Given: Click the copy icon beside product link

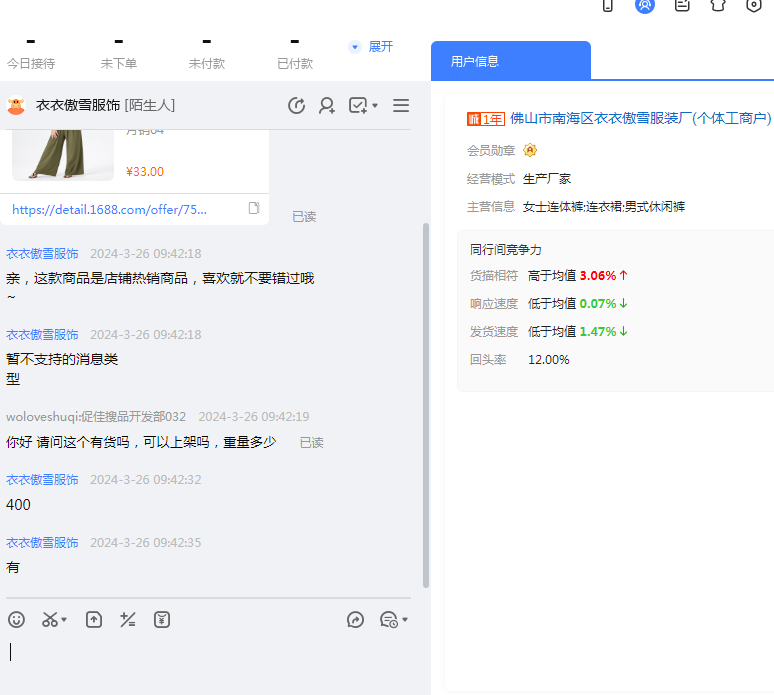Looking at the screenshot, I should click(254, 208).
